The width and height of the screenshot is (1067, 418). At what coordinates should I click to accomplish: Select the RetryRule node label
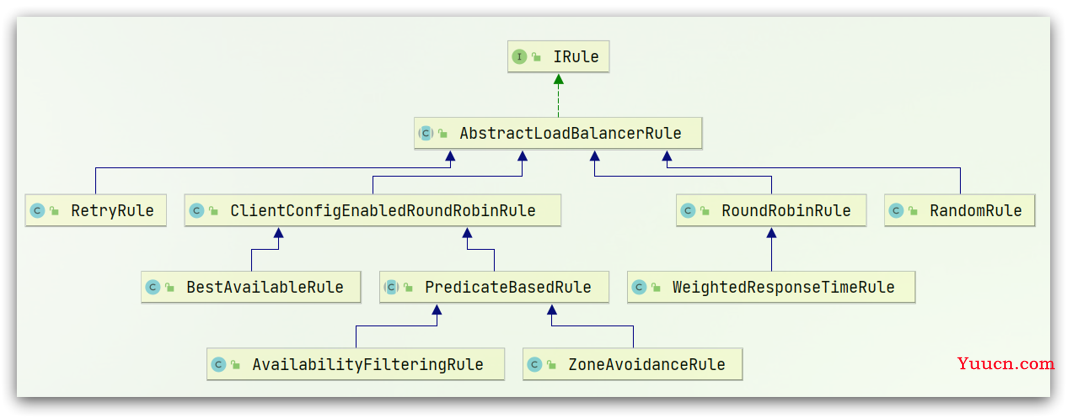[x=112, y=211]
